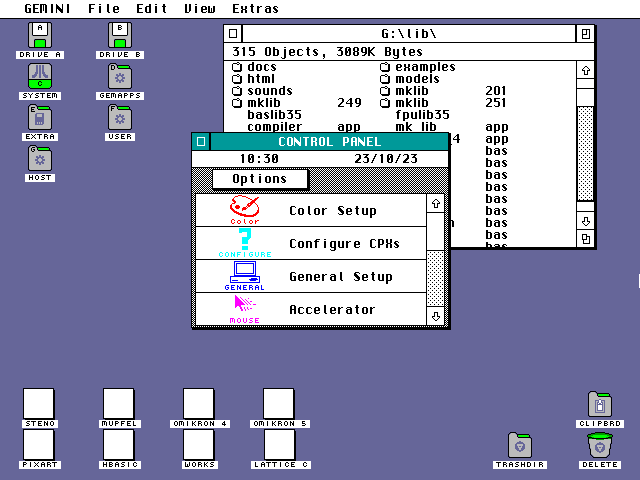Open the Options menu in Control Panel
The image size is (640, 480).
click(260, 179)
